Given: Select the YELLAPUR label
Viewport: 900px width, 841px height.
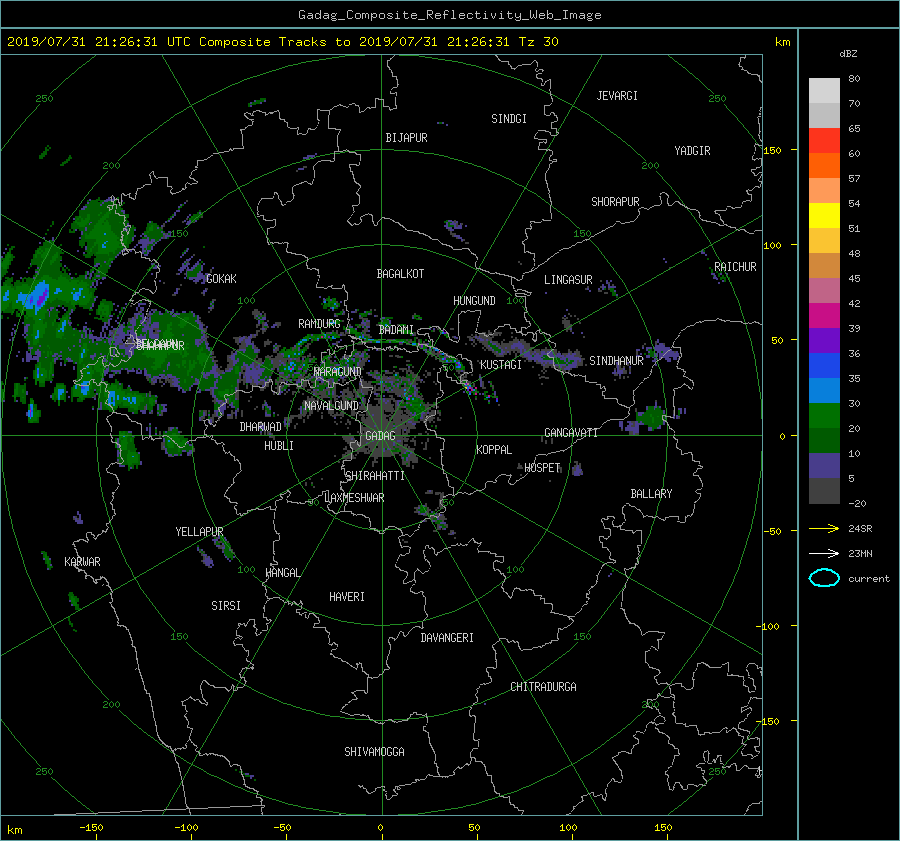Looking at the screenshot, I should click(199, 532).
